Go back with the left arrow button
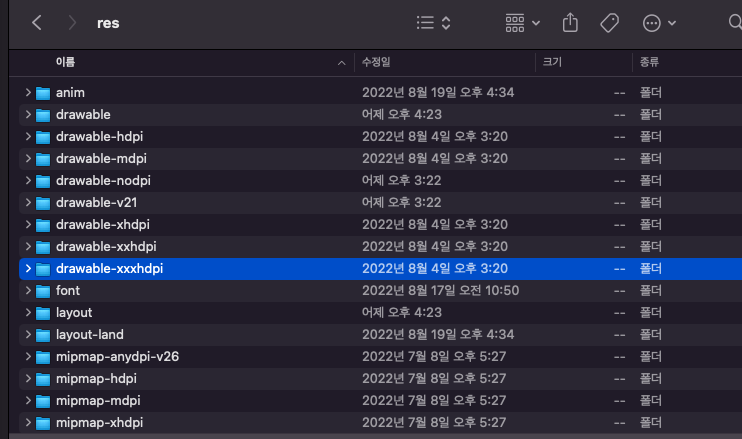 pos(36,23)
